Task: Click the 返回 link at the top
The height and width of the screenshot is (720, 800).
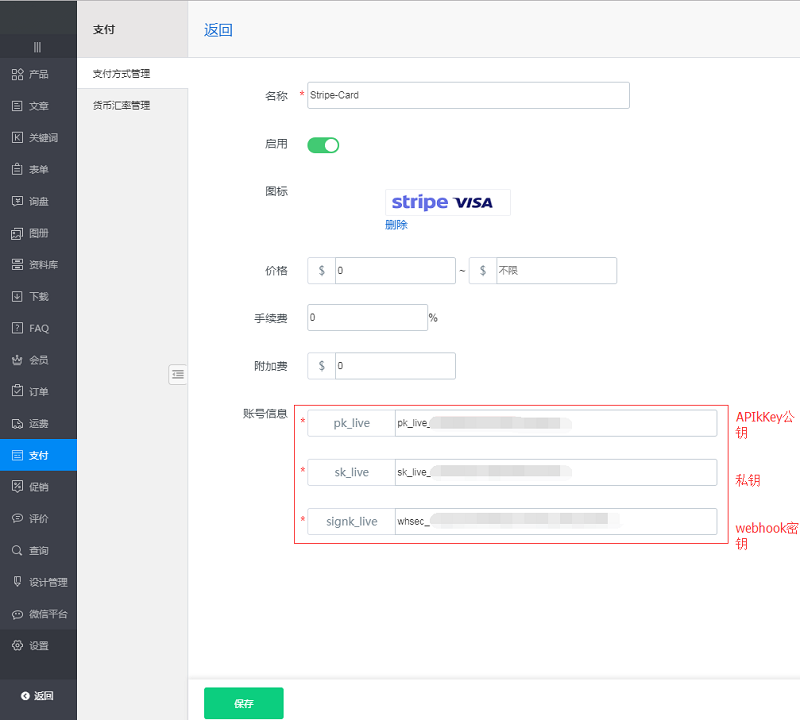Action: [218, 30]
